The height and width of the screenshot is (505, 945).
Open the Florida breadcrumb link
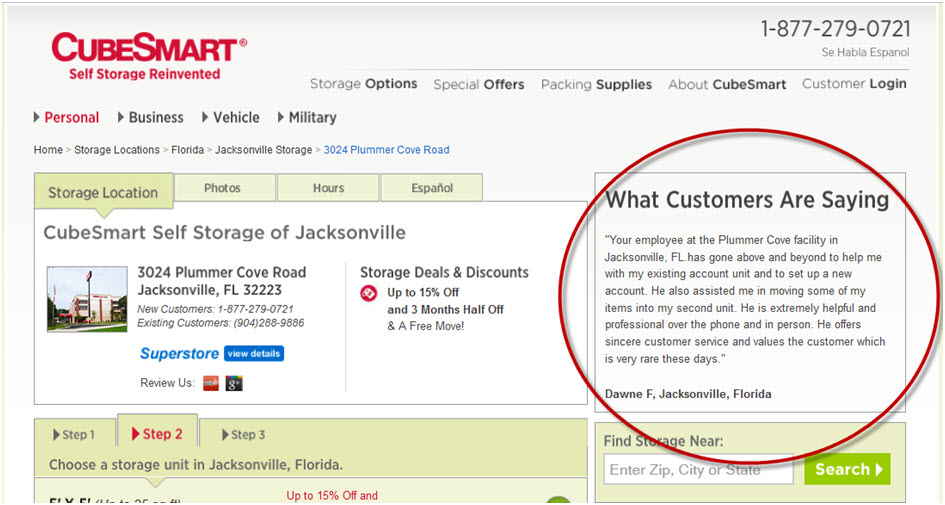187,150
